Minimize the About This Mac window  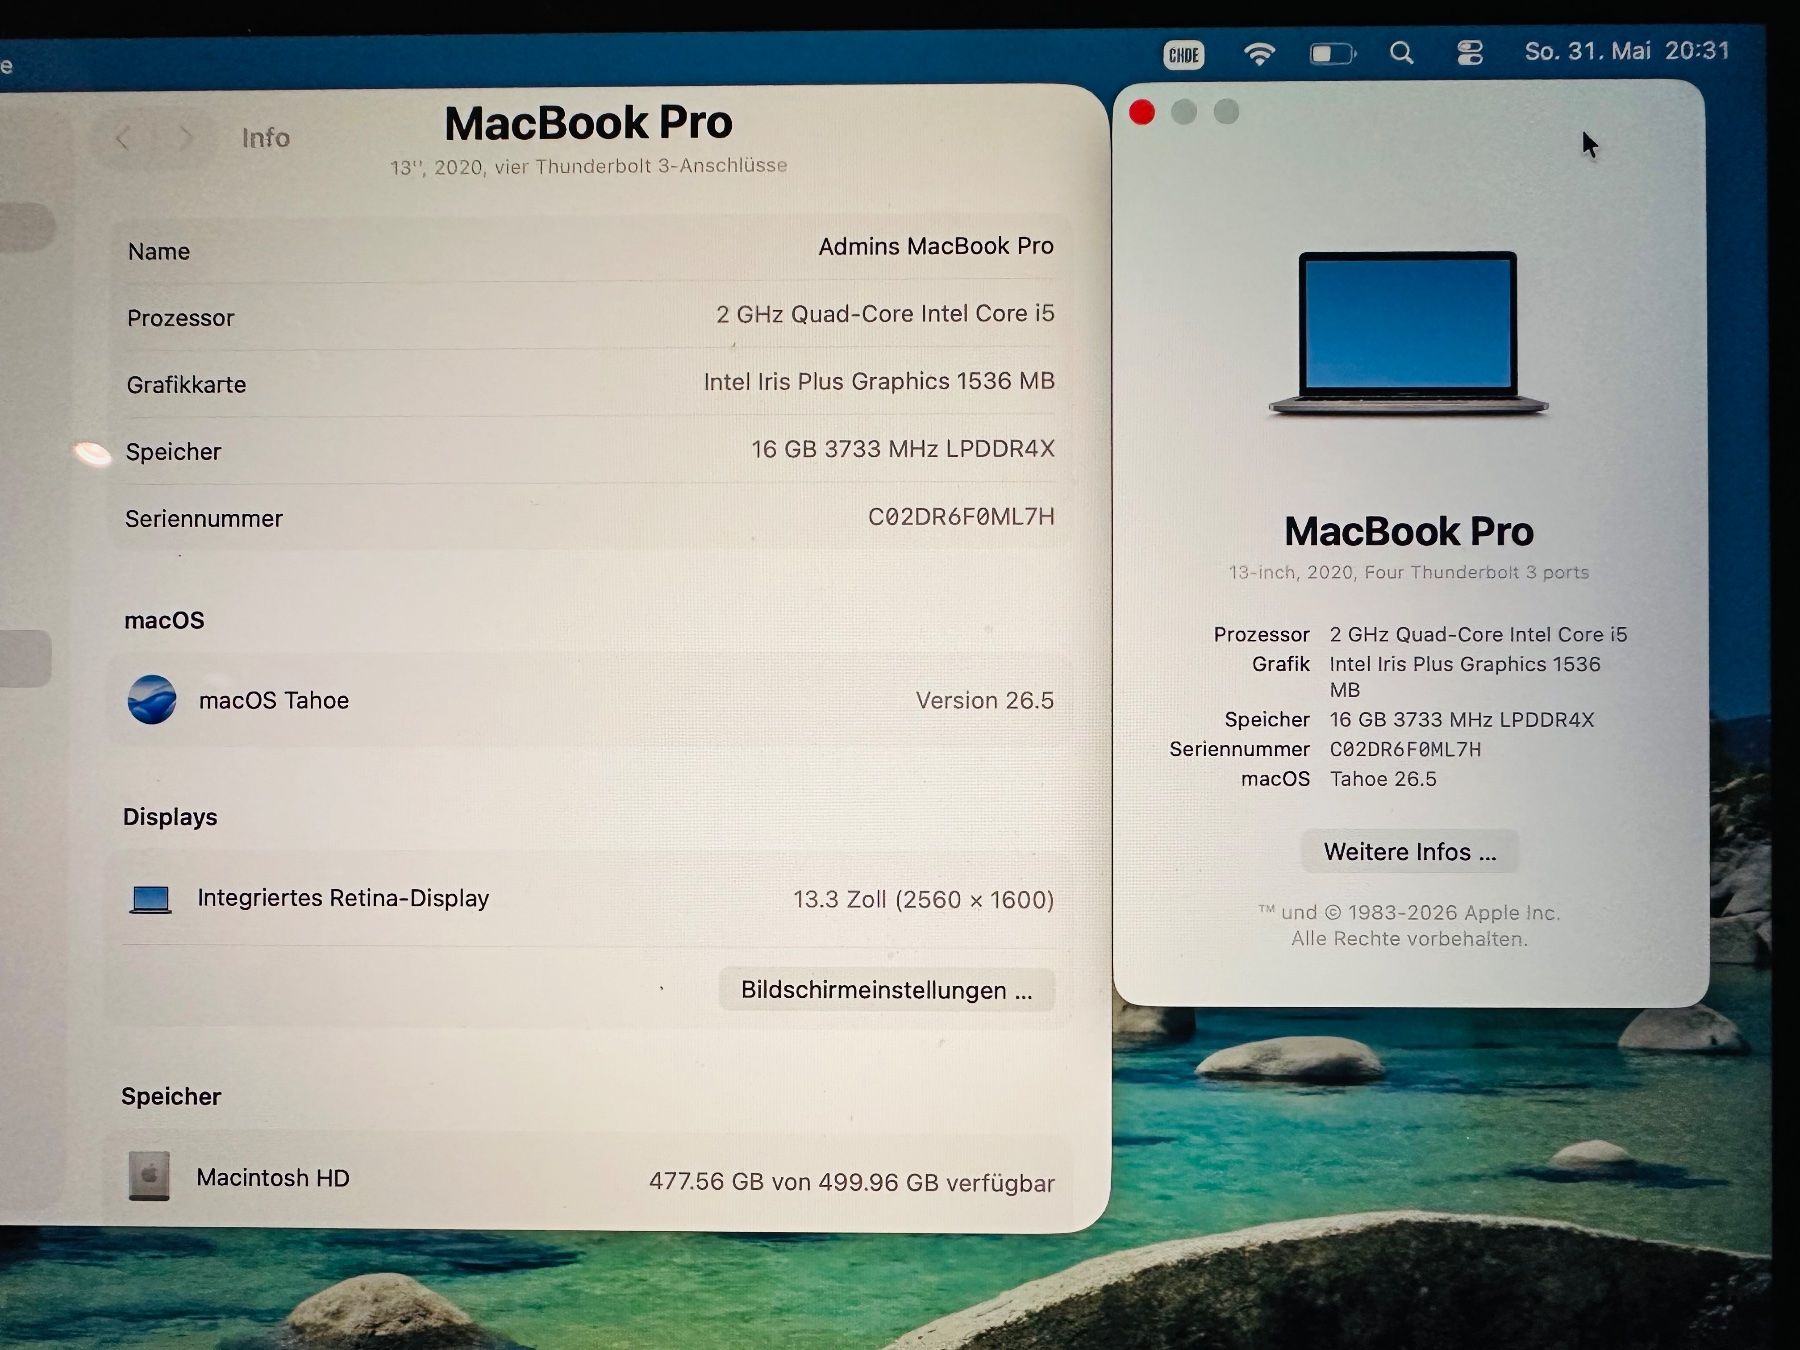point(1184,112)
